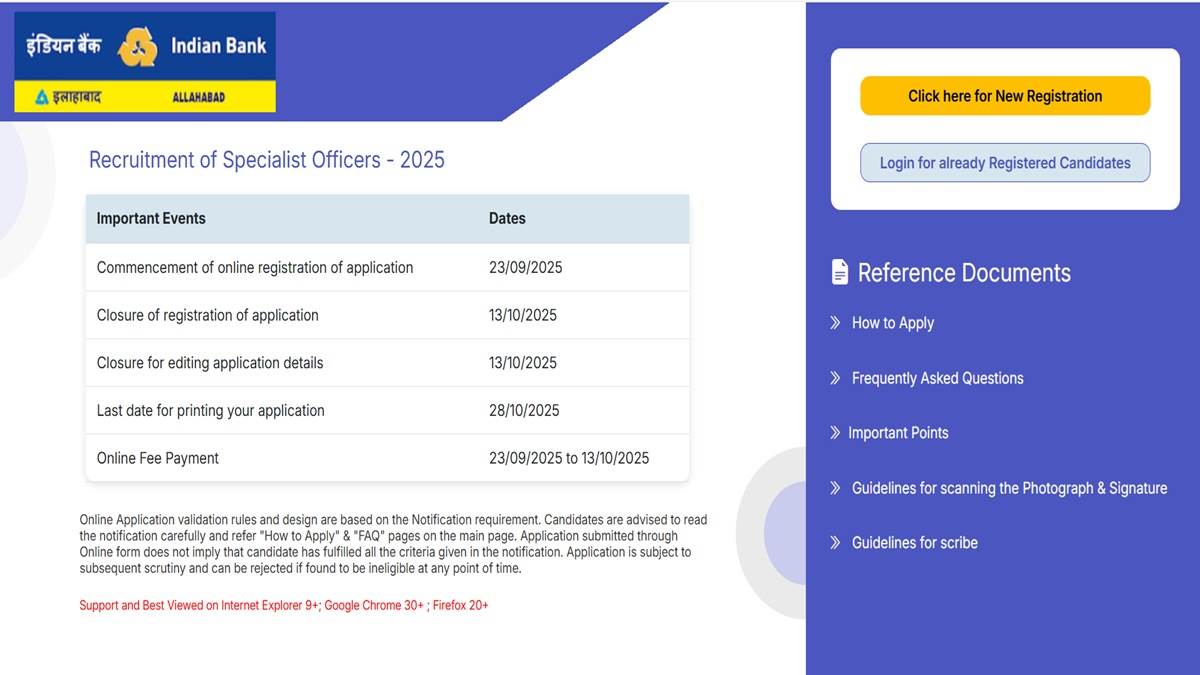Click the chevron icon before How to Apply

tap(835, 323)
